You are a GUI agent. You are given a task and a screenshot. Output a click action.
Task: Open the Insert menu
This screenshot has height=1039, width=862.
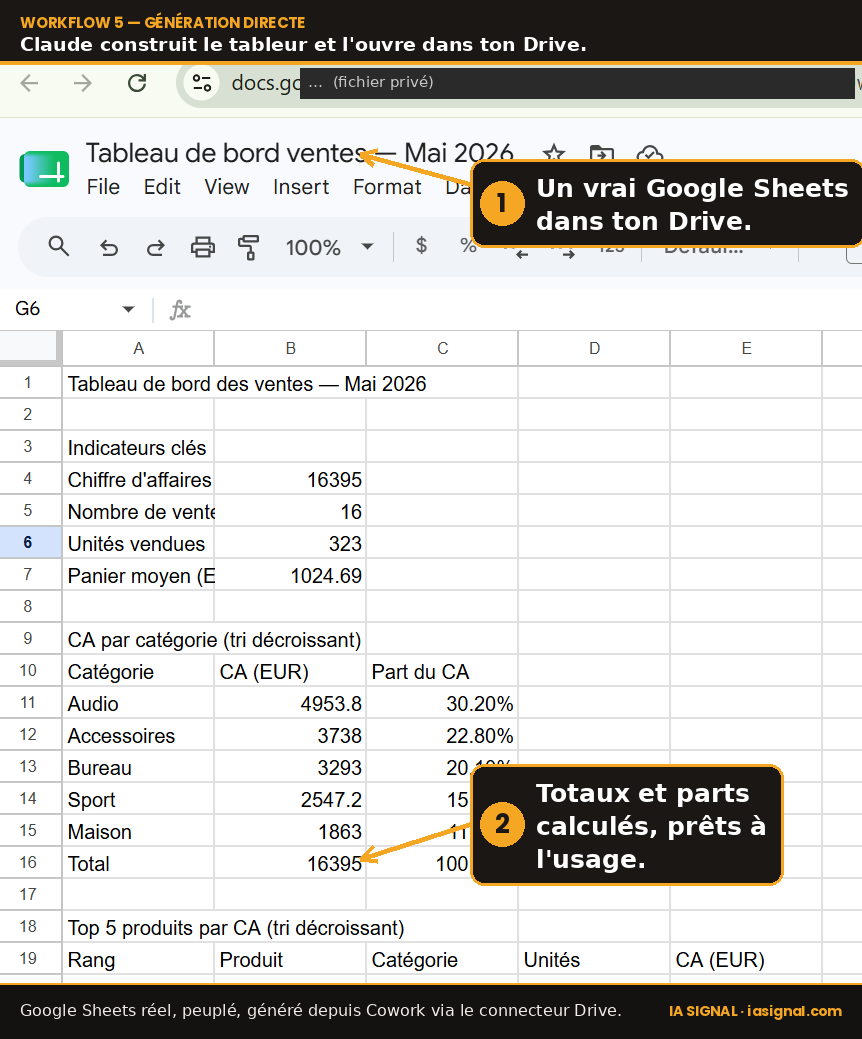point(301,187)
